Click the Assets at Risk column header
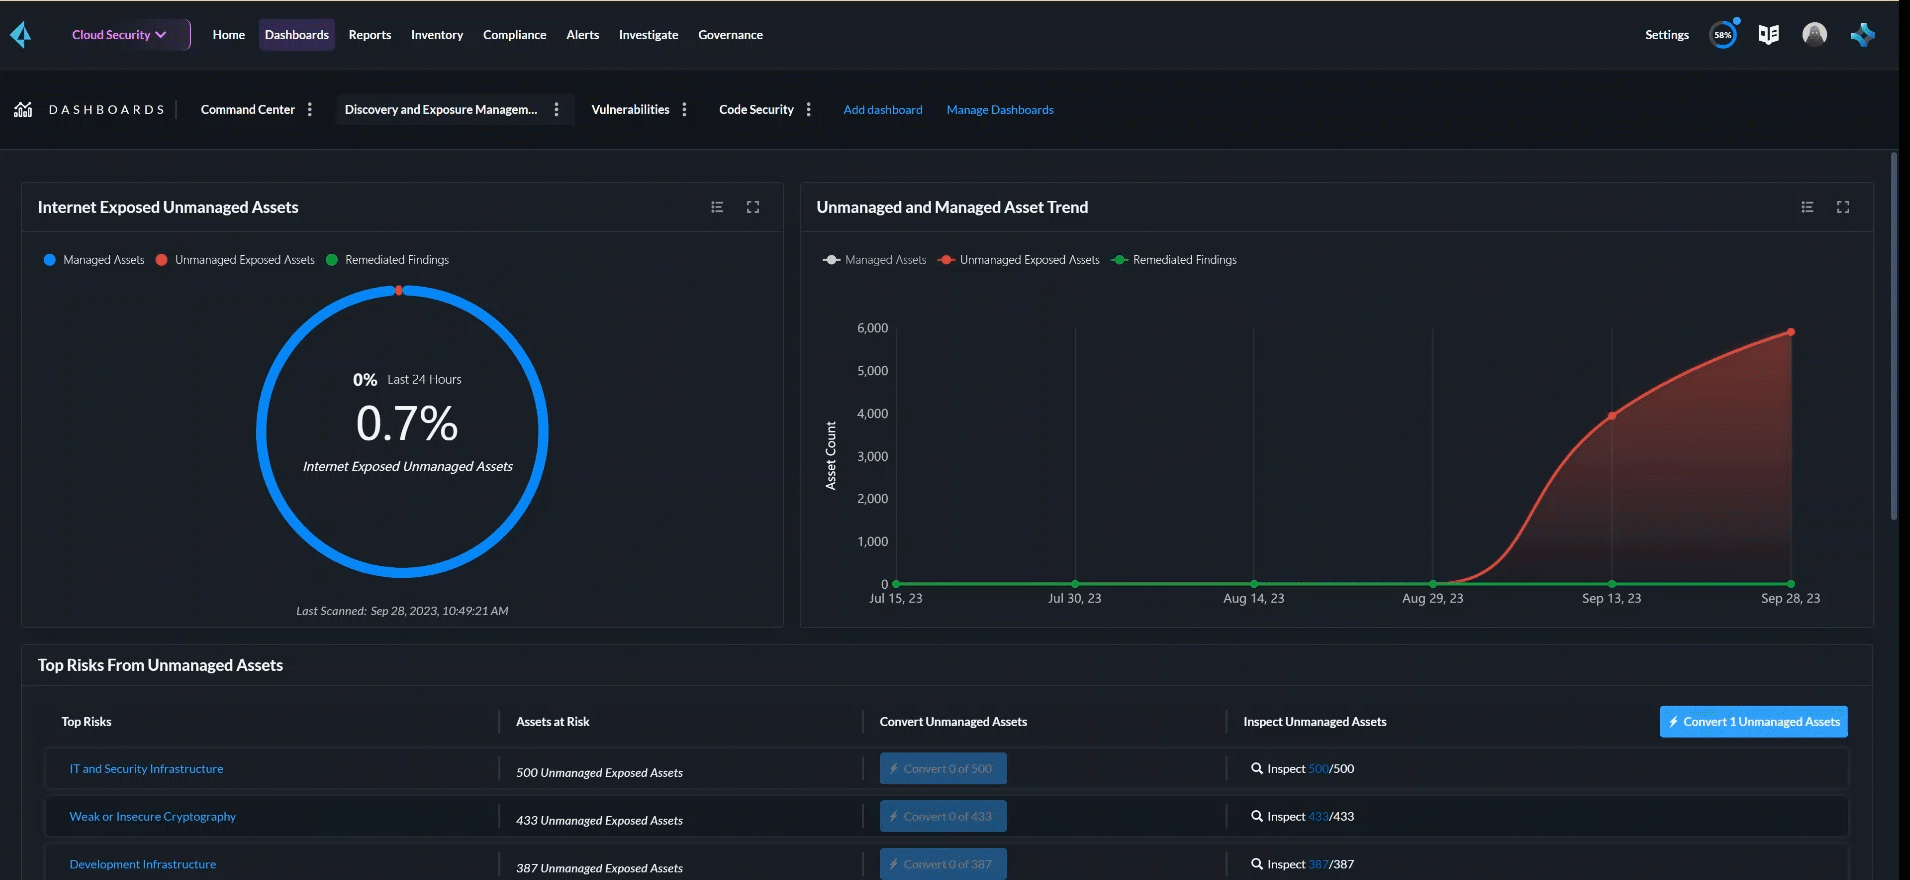The width and height of the screenshot is (1910, 880). (x=553, y=722)
